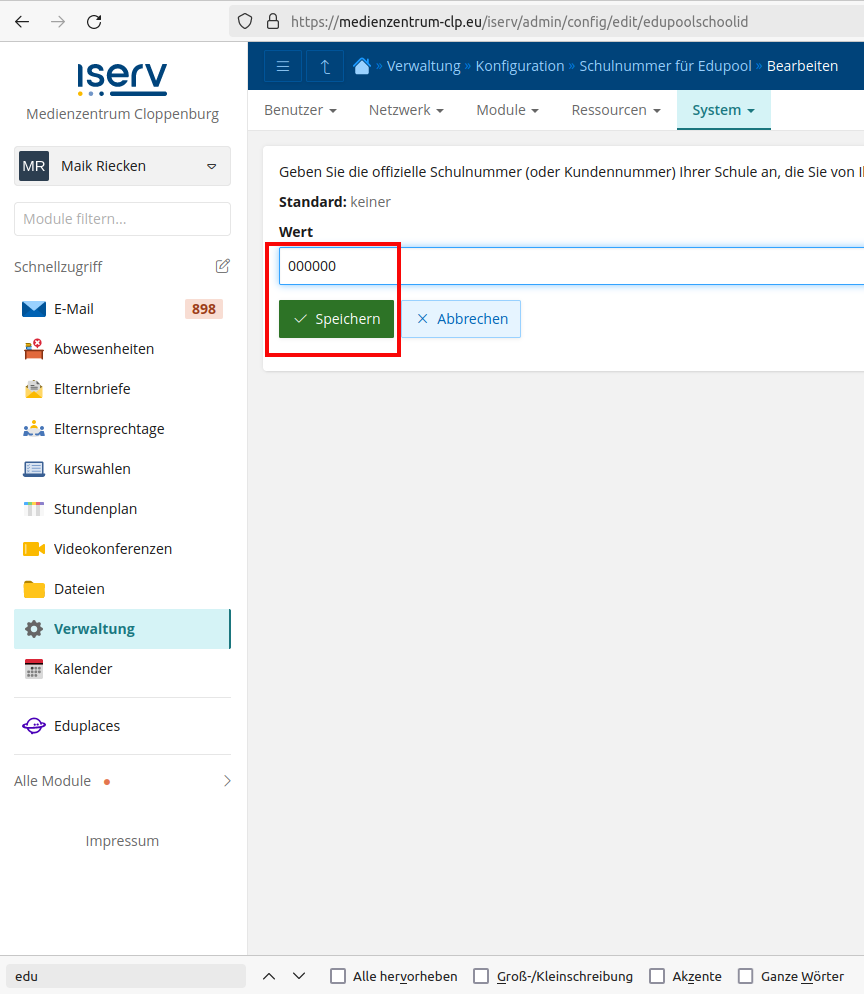This screenshot has width=864, height=994.
Task: Open the System tab menu
Action: (x=723, y=110)
